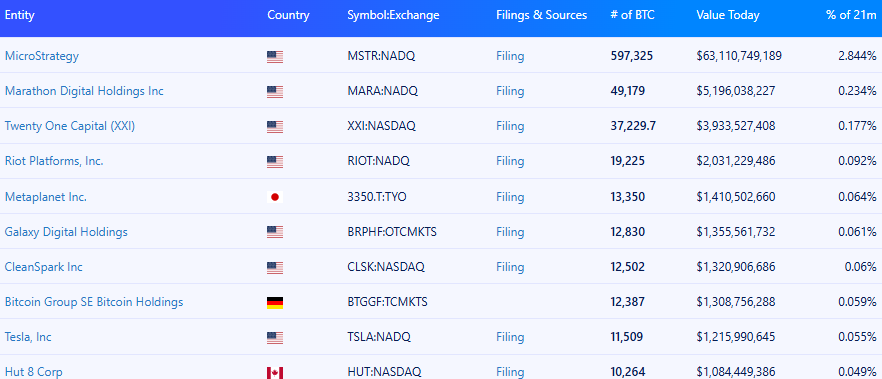Click the Entity column header
The image size is (882, 379).
coord(20,15)
